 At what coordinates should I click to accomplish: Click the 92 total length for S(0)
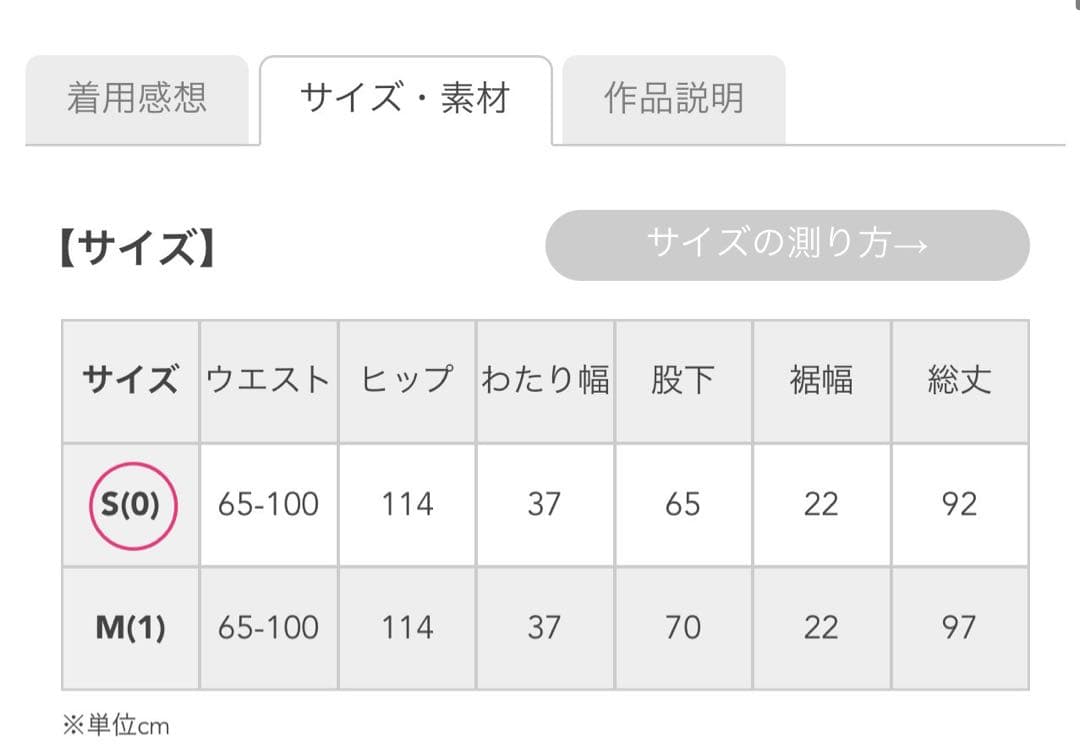(960, 504)
